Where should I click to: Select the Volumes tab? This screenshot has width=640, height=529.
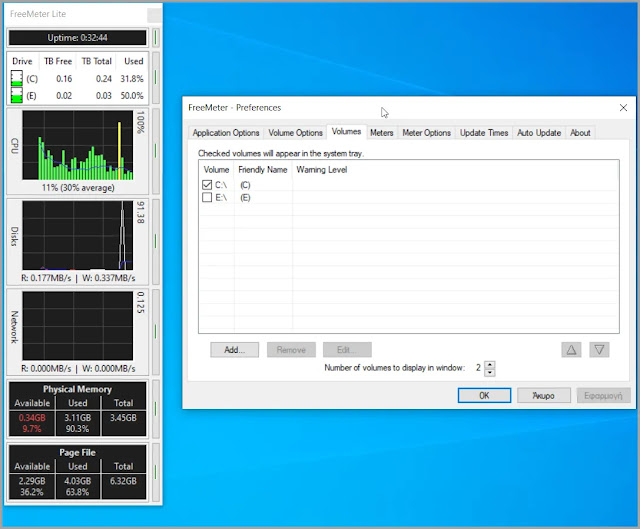click(x=346, y=132)
